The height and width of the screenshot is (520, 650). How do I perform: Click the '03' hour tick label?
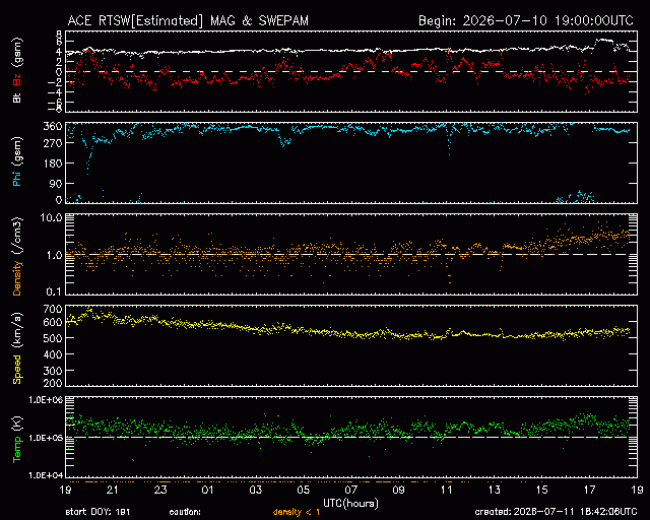(255, 490)
